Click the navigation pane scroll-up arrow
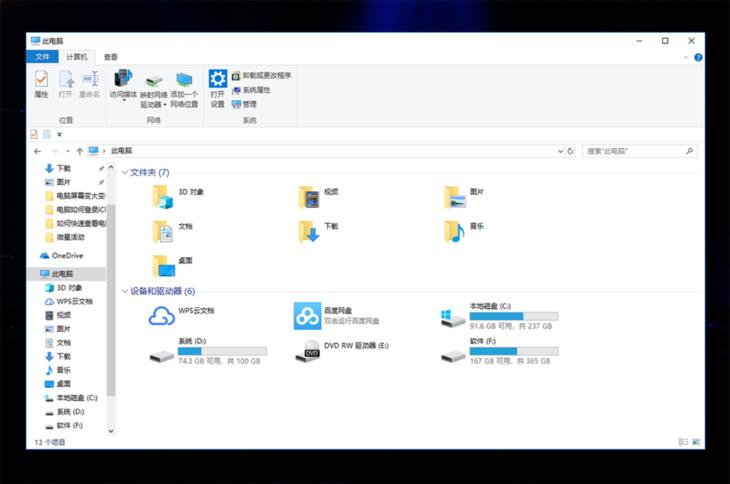This screenshot has height=484, width=730. (x=111, y=167)
